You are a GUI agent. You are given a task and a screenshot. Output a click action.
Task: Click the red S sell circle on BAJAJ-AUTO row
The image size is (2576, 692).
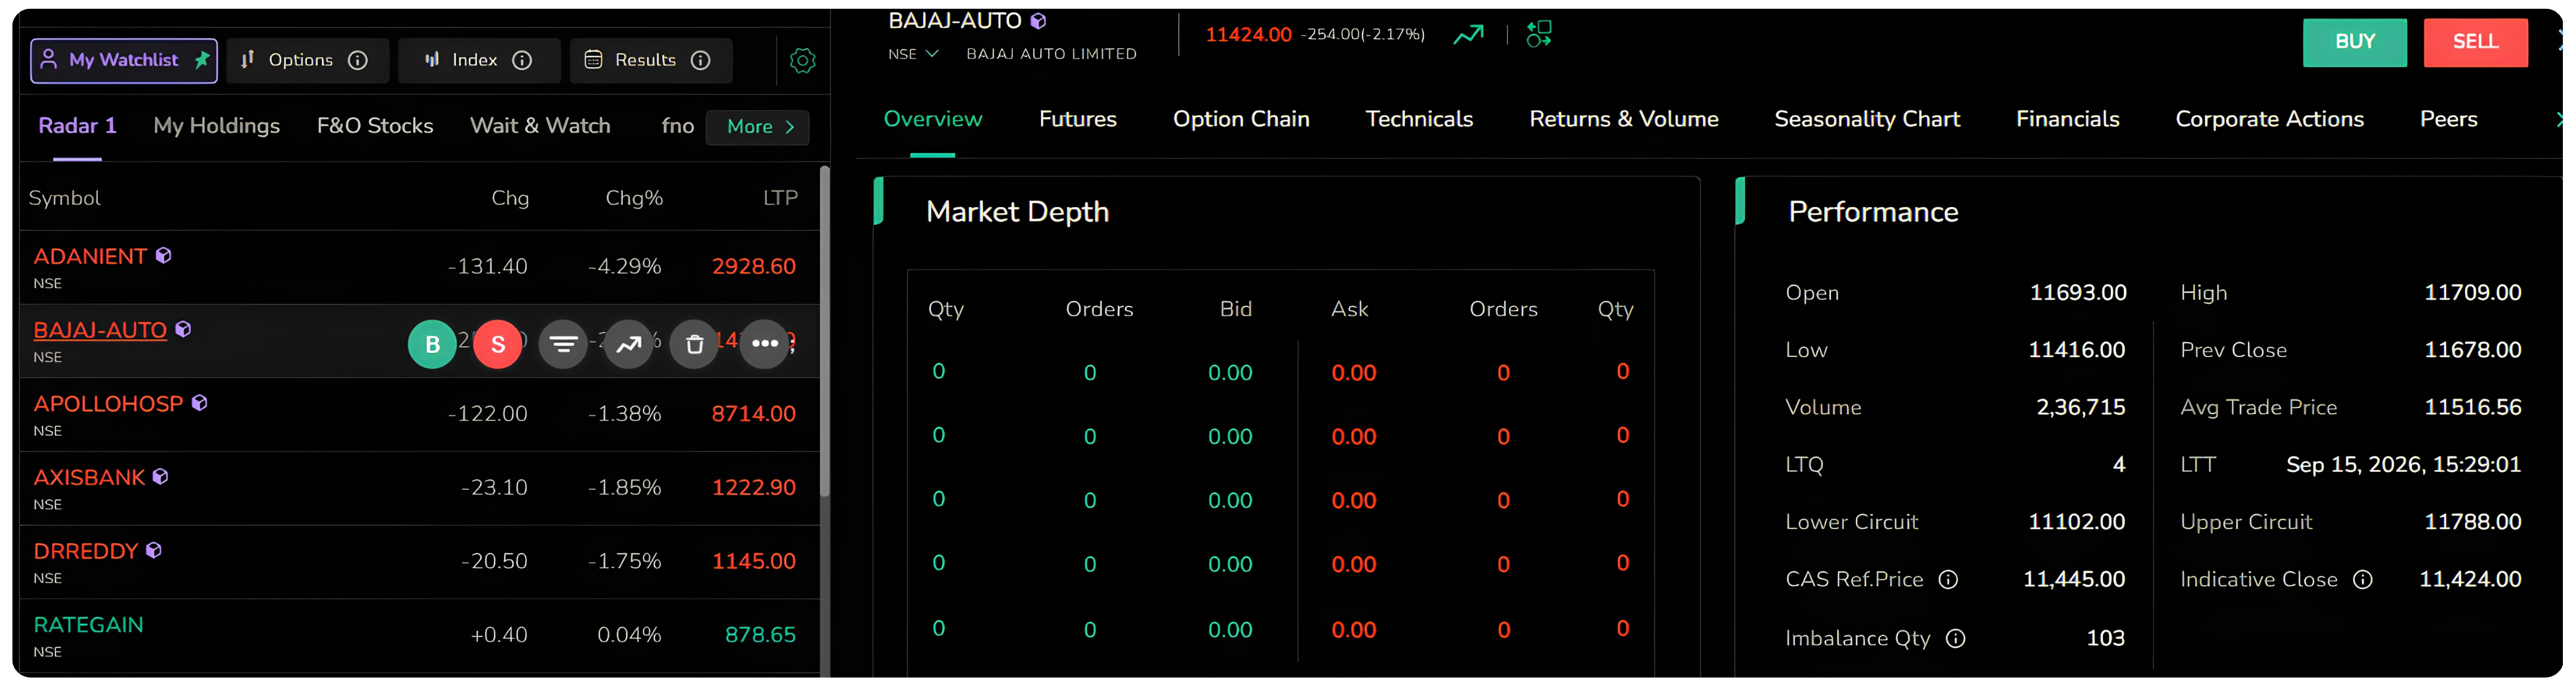[498, 344]
